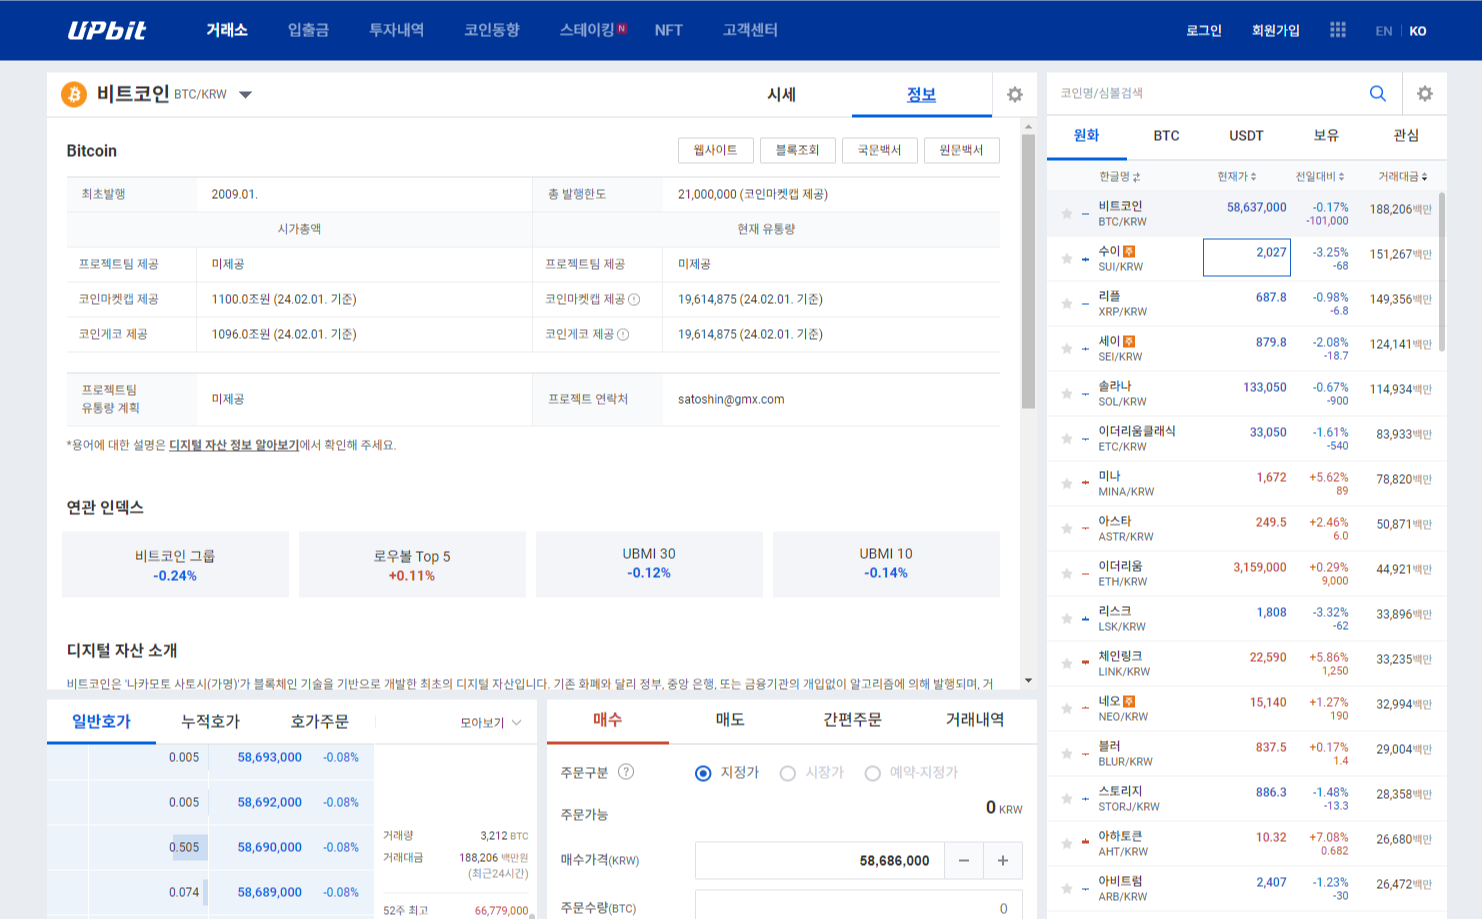Toggle star for 이더리움 ETH/KRW
This screenshot has height=919, width=1482.
tap(1067, 574)
